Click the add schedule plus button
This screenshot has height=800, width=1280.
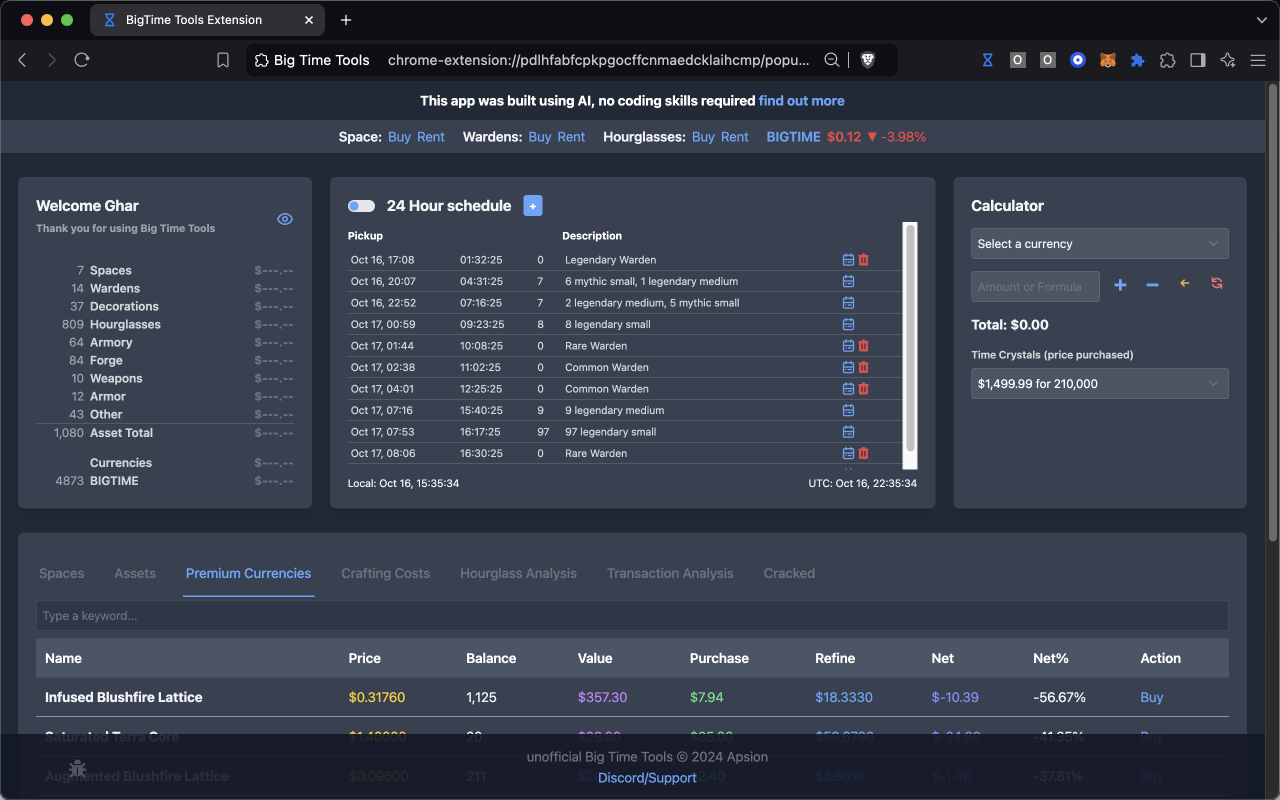[533, 205]
